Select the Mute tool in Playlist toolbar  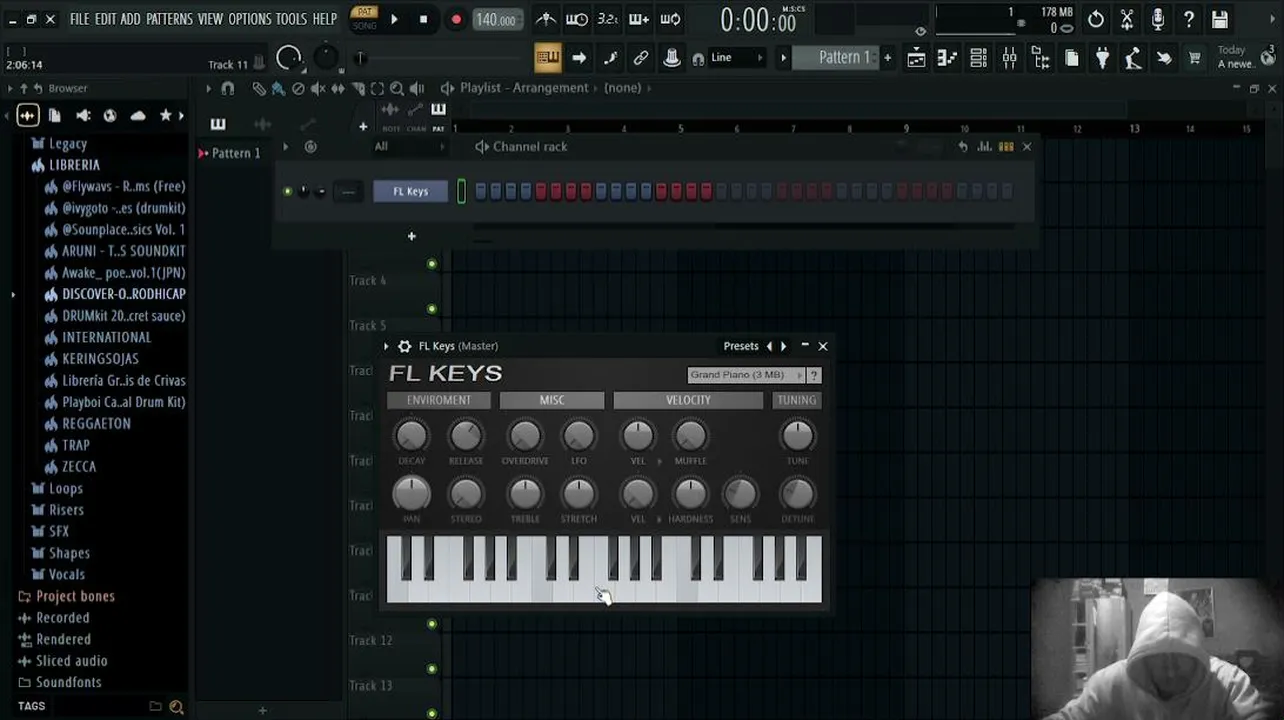[318, 88]
